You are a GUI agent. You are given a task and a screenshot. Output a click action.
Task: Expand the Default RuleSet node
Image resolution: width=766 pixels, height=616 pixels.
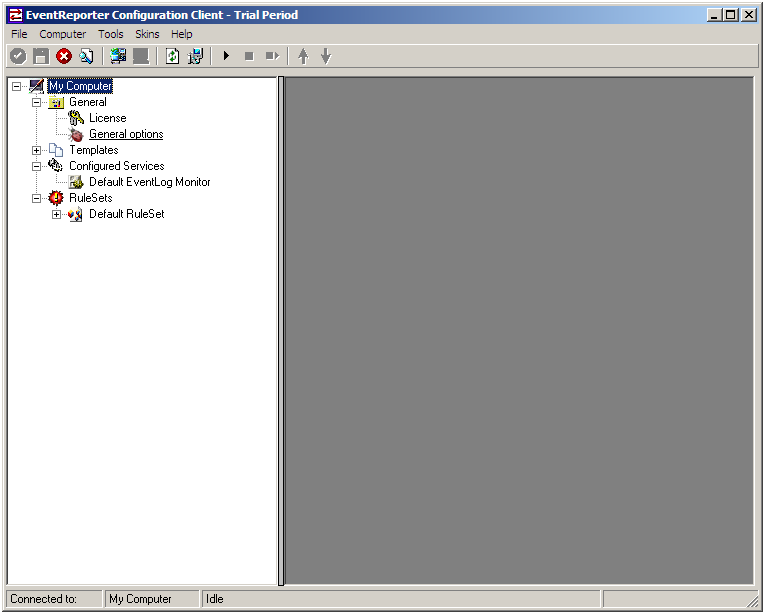click(x=57, y=214)
